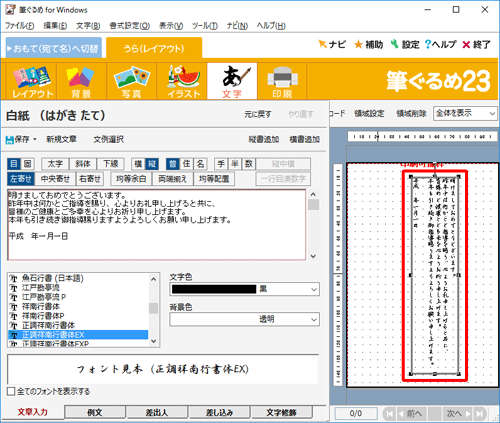Open the ツール(T) menu
The width and height of the screenshot is (500, 423).
(205, 26)
